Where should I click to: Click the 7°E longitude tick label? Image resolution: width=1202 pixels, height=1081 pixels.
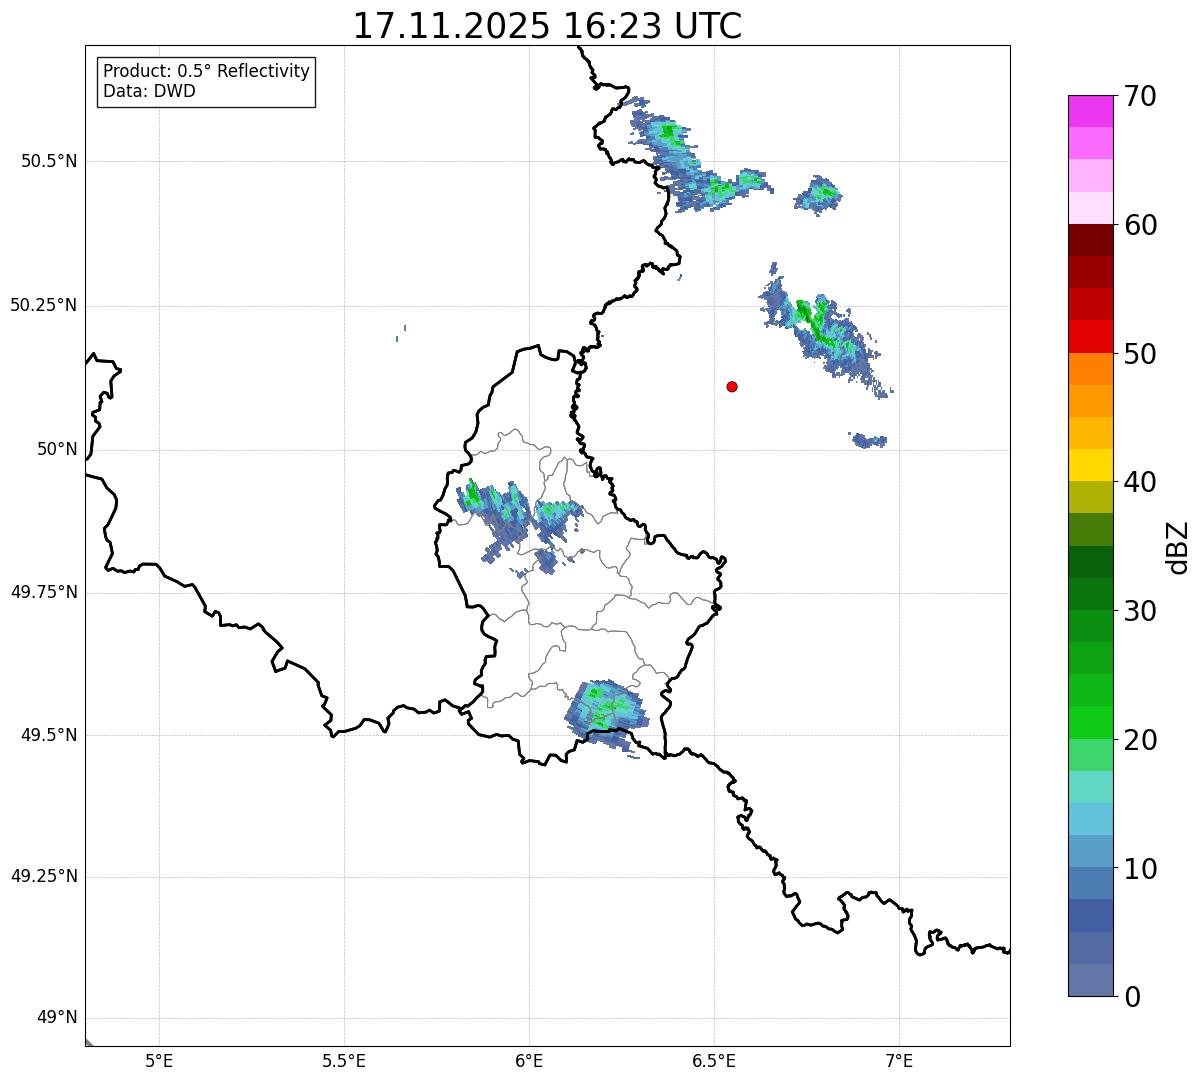(x=899, y=1061)
